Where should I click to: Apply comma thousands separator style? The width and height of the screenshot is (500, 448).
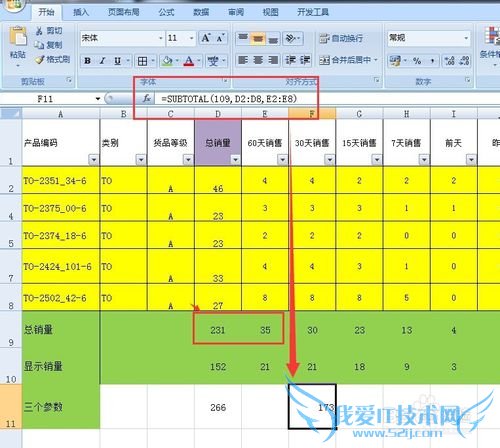point(432,61)
